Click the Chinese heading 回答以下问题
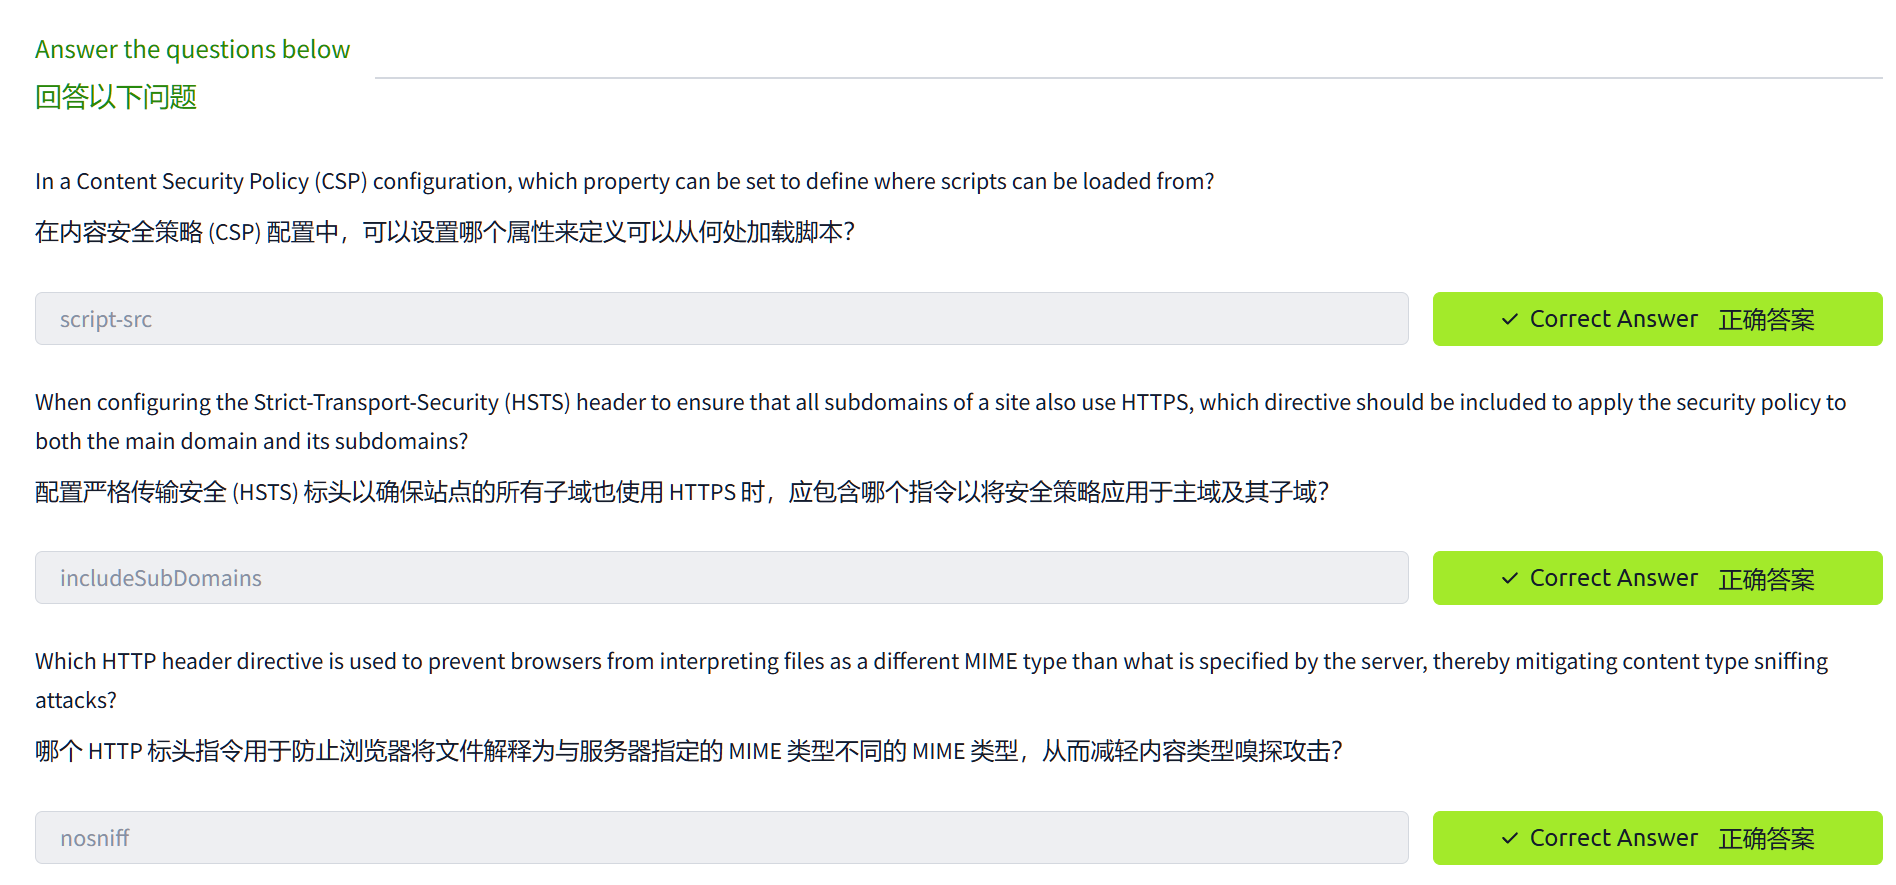This screenshot has height=885, width=1896. 116,97
